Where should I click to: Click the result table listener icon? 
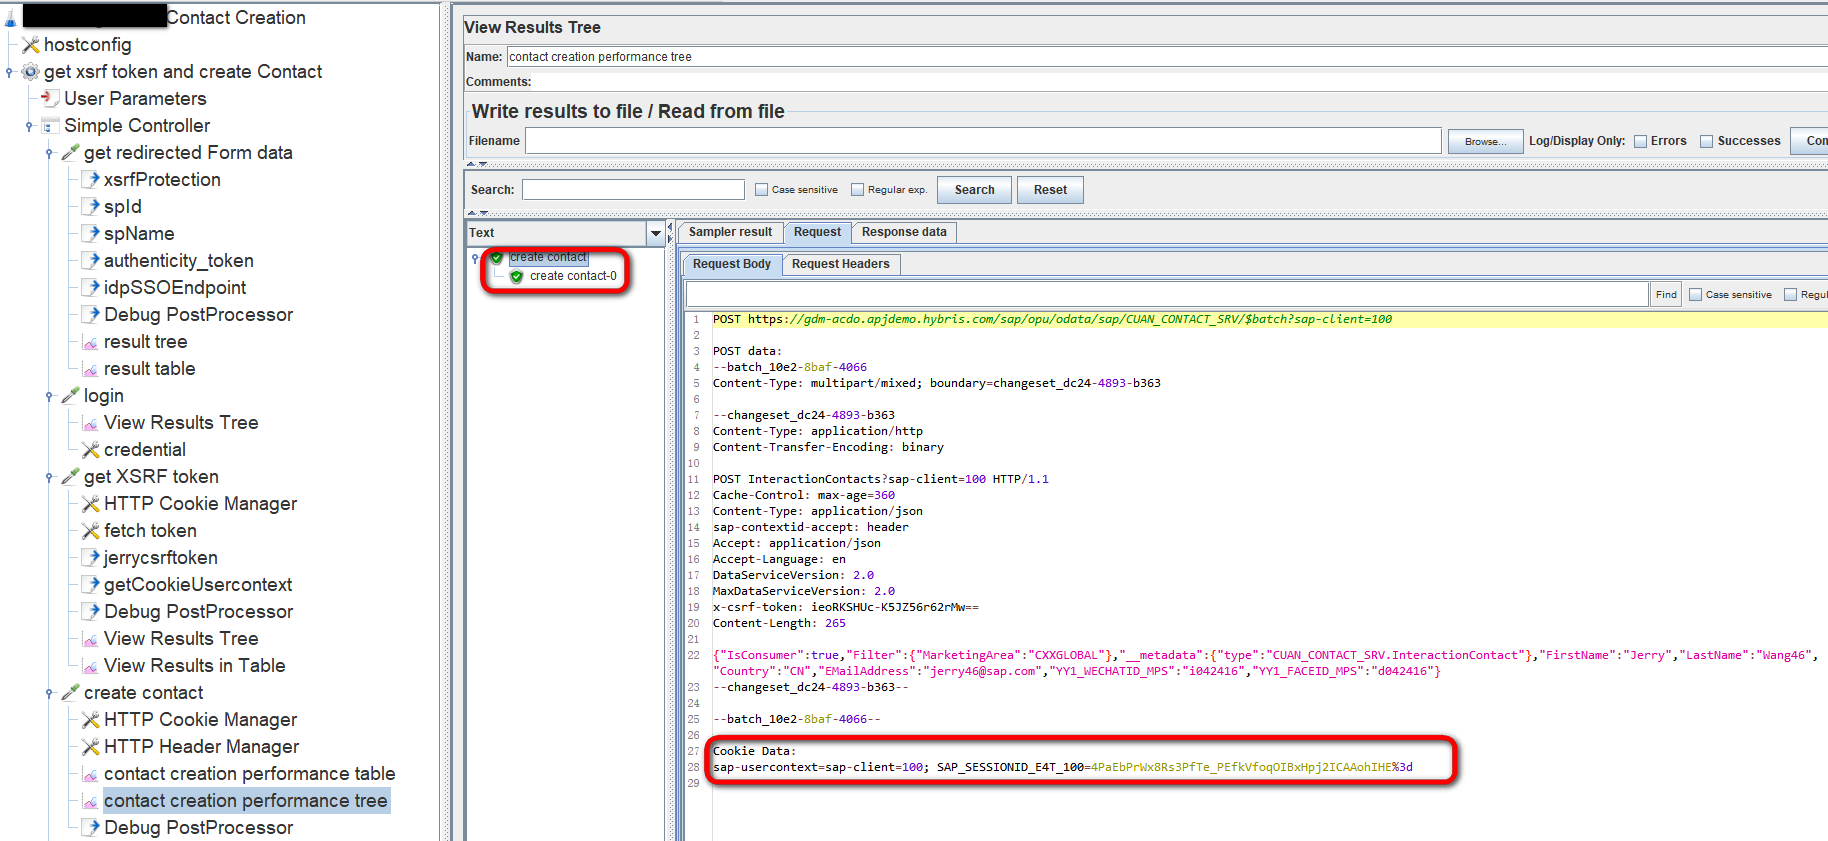point(90,369)
